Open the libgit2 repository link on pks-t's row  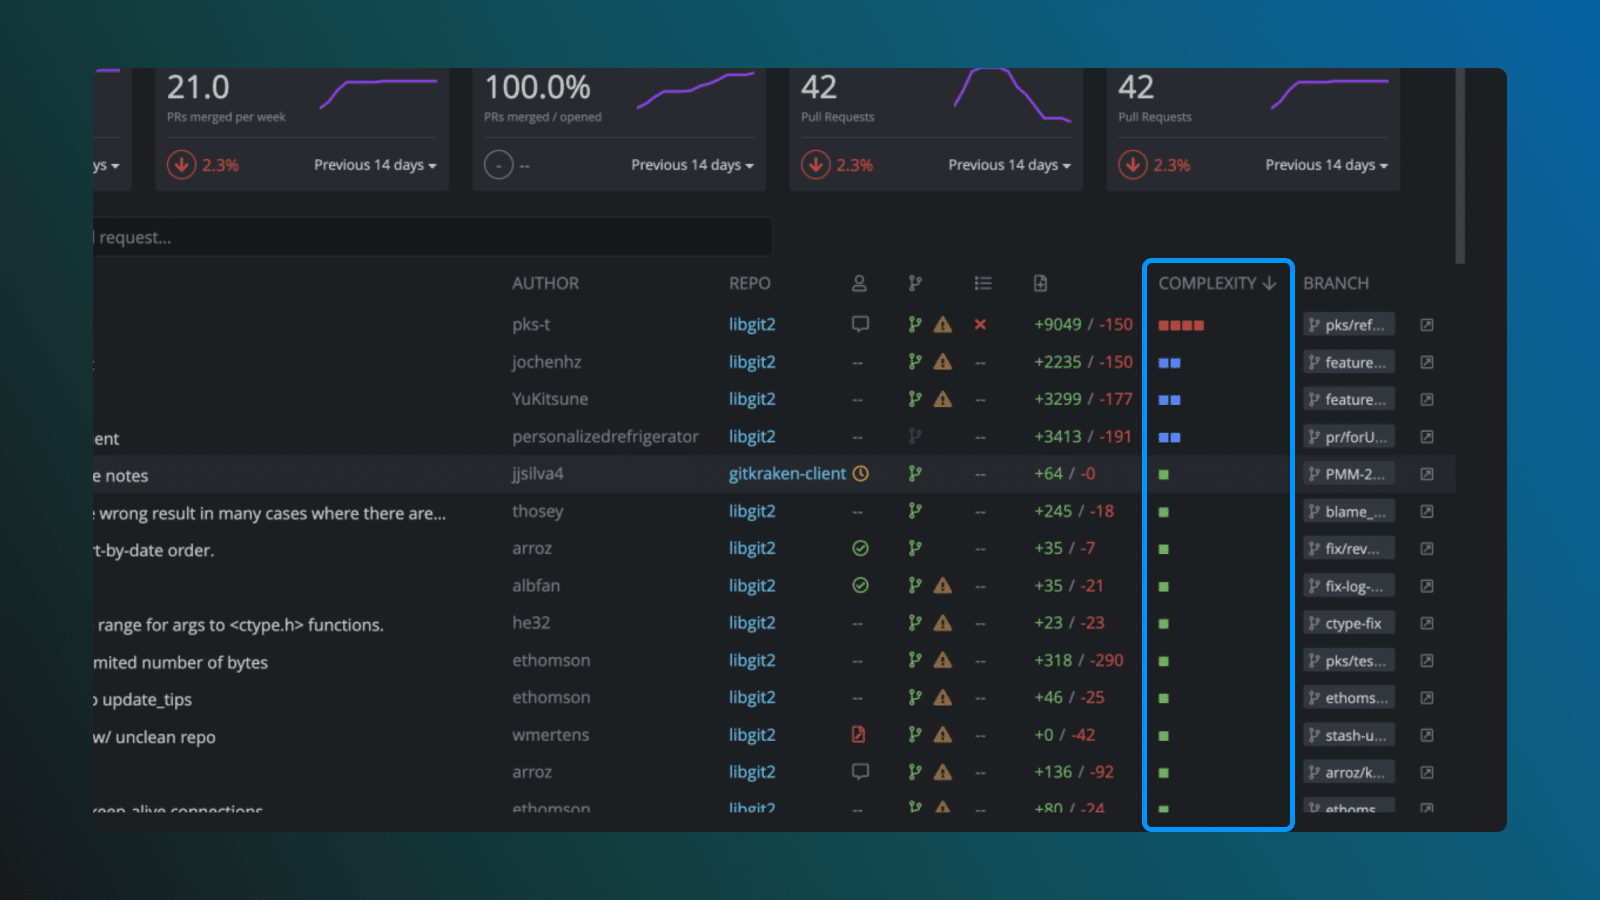[x=751, y=324]
